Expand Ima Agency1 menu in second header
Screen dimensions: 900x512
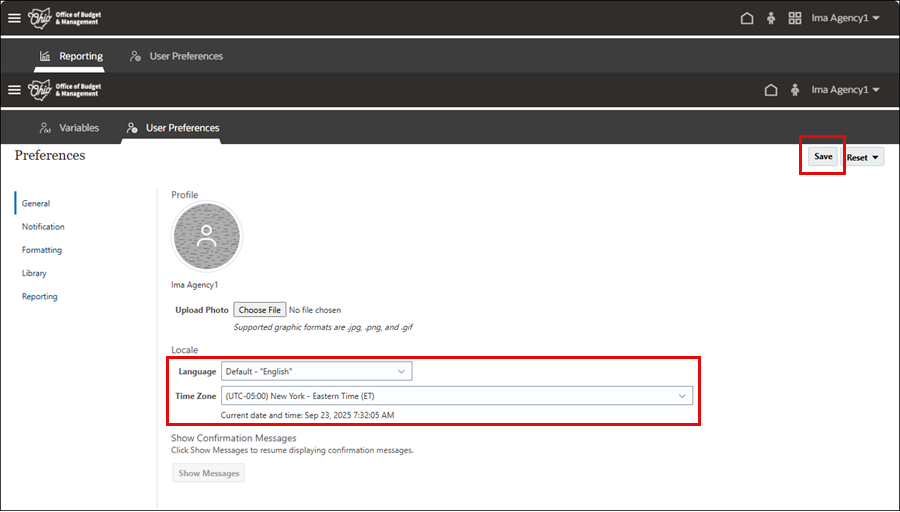(x=845, y=90)
